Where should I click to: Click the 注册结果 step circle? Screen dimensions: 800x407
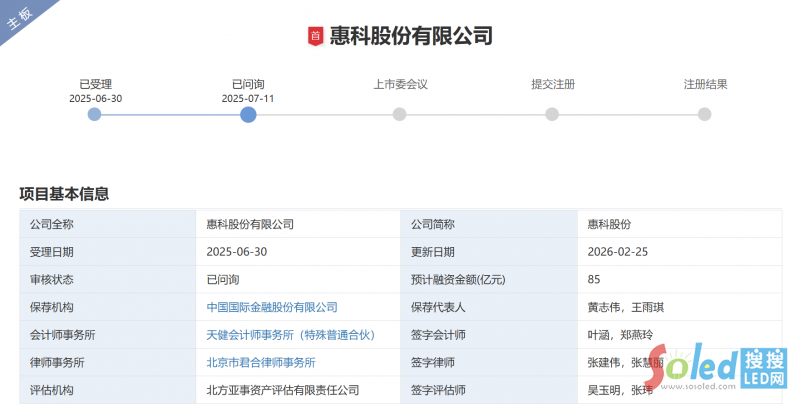[705, 114]
